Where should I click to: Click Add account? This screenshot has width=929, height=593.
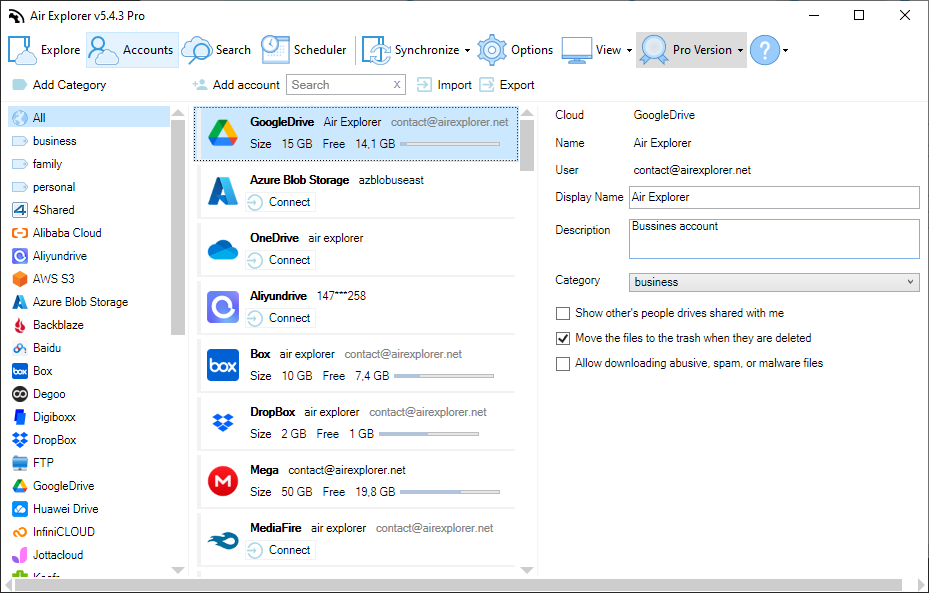pos(236,85)
